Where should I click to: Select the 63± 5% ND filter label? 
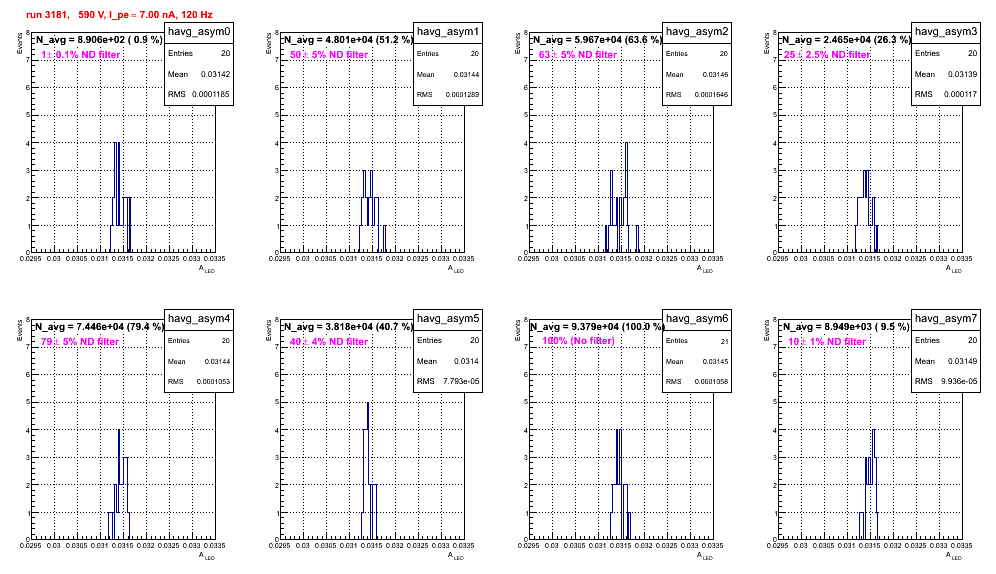(x=578, y=55)
